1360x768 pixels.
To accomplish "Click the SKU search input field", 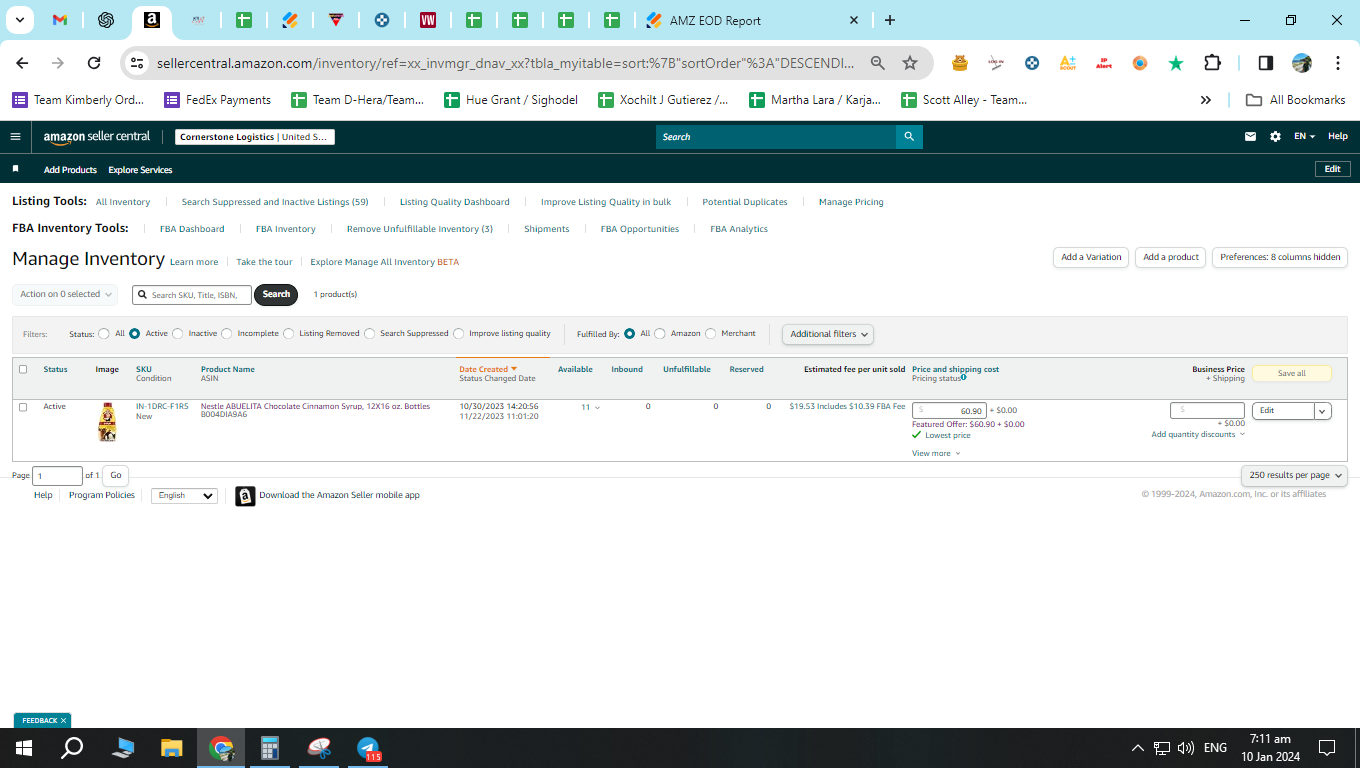I will [x=192, y=295].
